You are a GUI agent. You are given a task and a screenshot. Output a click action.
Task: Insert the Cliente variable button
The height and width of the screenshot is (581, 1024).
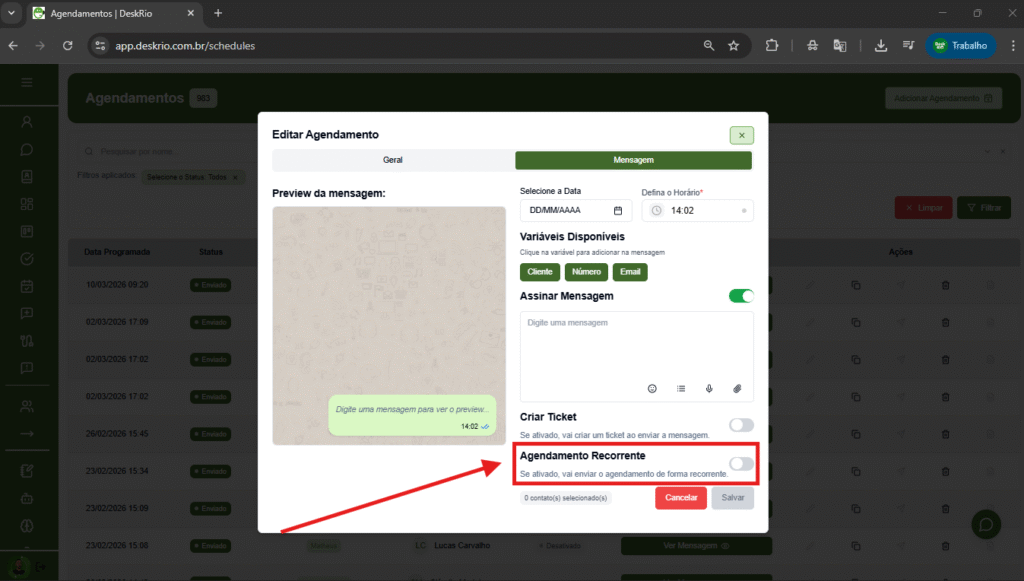[x=540, y=272]
